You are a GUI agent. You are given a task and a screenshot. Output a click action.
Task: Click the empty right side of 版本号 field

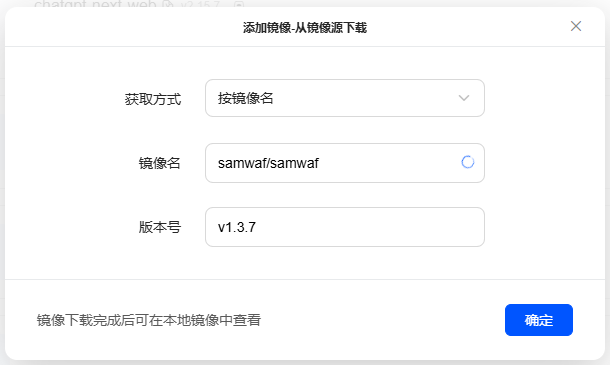click(x=389, y=227)
